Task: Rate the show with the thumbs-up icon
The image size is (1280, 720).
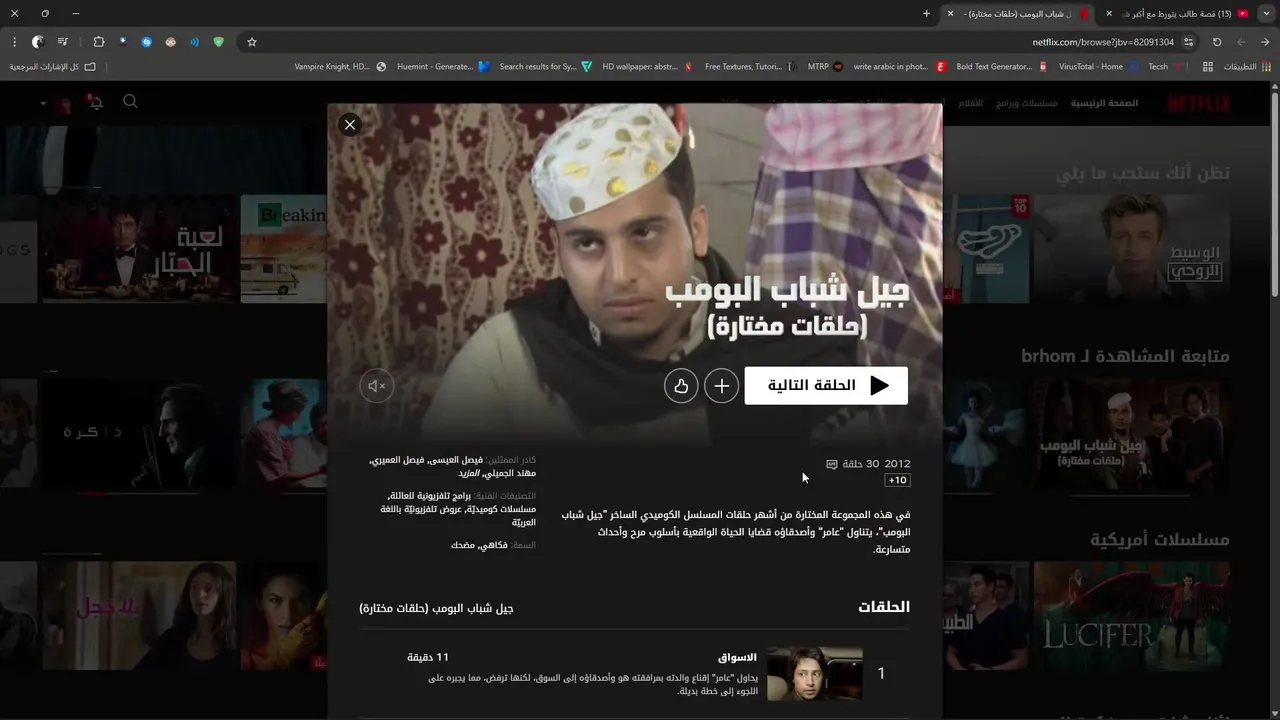Action: click(x=681, y=386)
